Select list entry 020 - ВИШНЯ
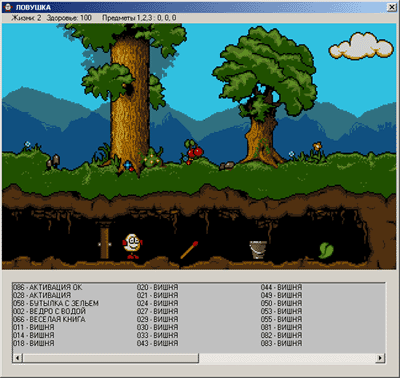400x378 pixels. tap(157, 287)
